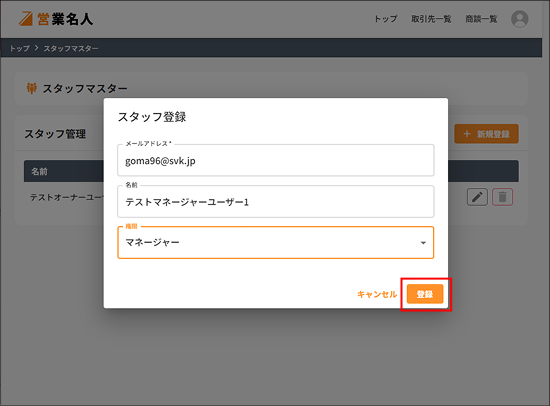
Task: Click the 名前 table column header
Action: tap(39, 171)
